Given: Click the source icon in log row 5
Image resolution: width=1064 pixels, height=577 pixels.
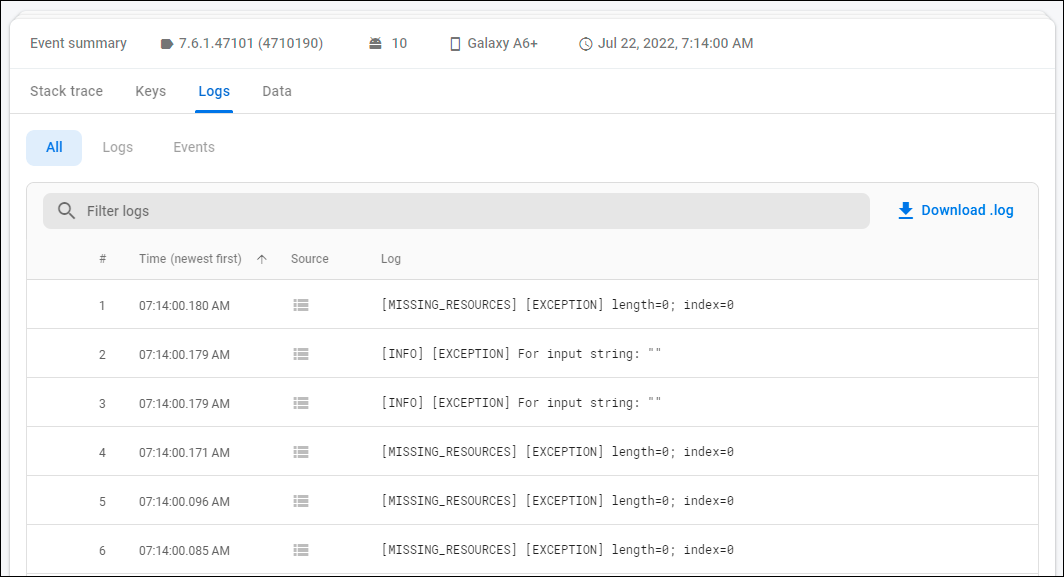Looking at the screenshot, I should point(301,501).
